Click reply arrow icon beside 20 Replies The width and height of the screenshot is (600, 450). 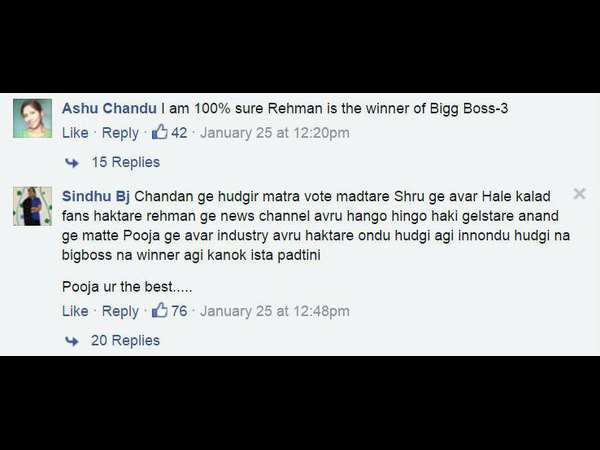coord(72,341)
